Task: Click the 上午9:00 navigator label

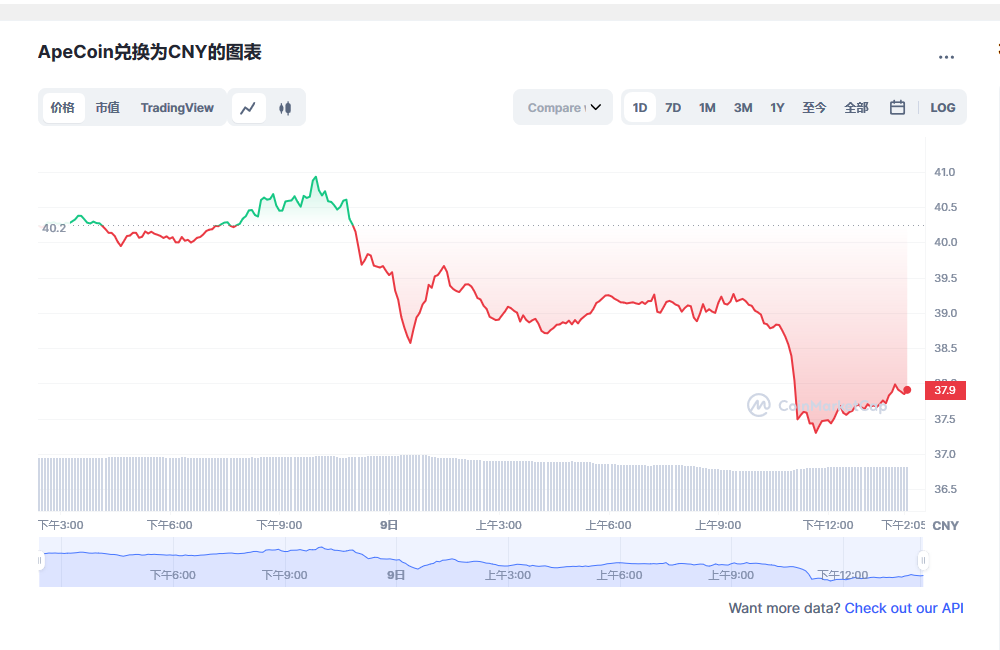Action: [731, 575]
